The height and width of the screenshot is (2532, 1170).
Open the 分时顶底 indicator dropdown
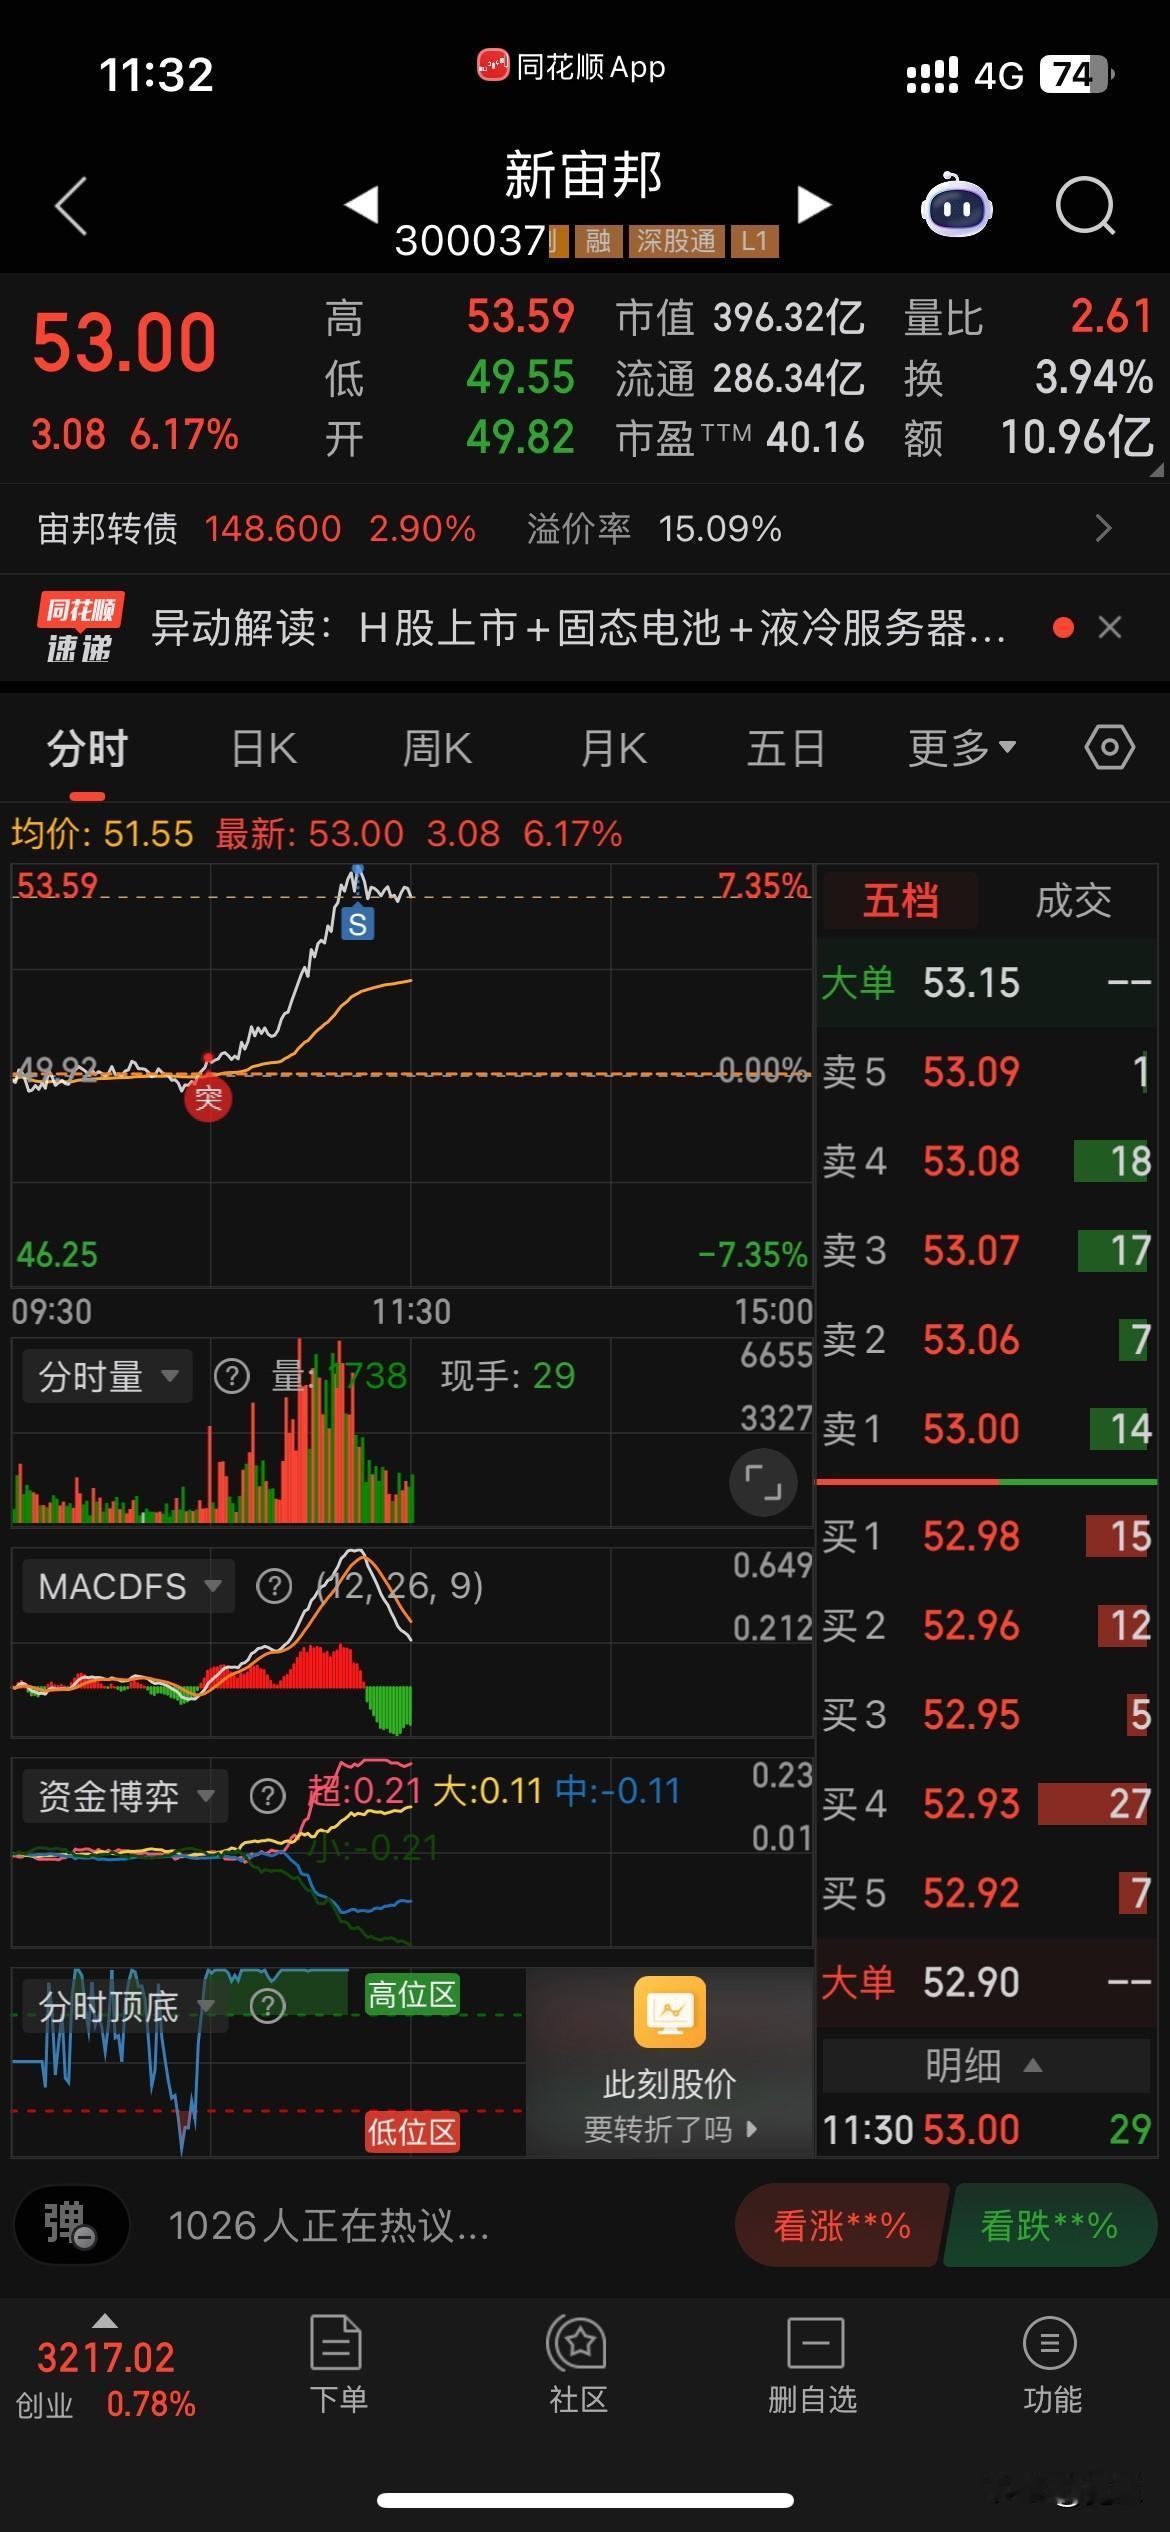(x=126, y=2006)
